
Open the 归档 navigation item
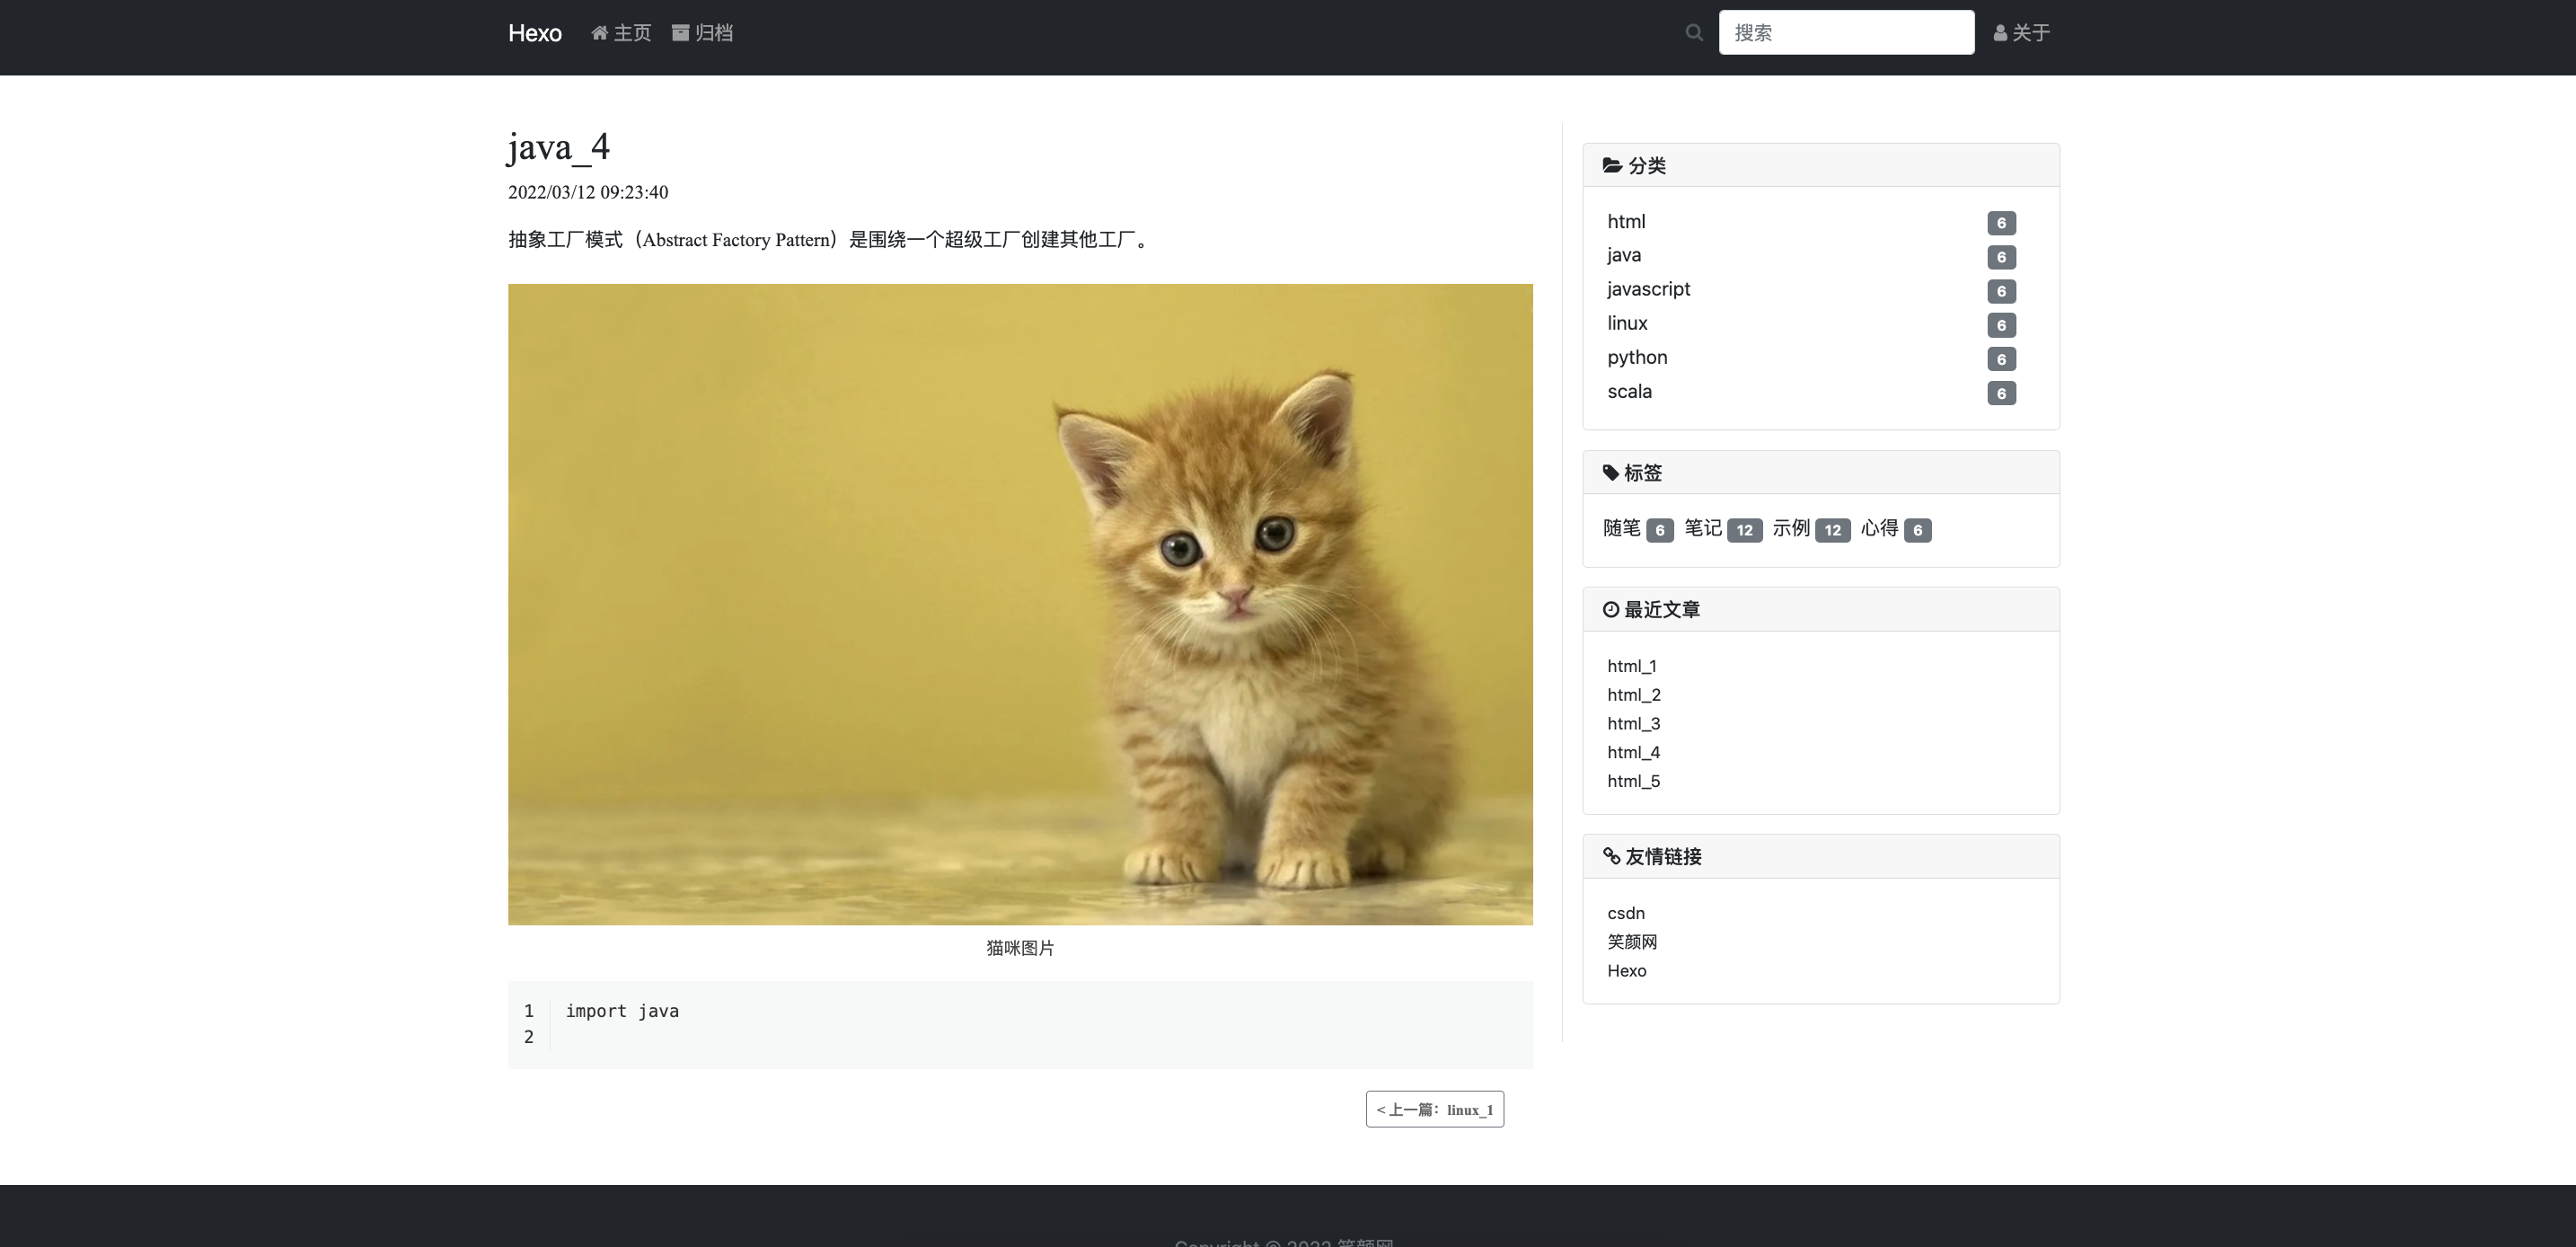click(x=714, y=32)
